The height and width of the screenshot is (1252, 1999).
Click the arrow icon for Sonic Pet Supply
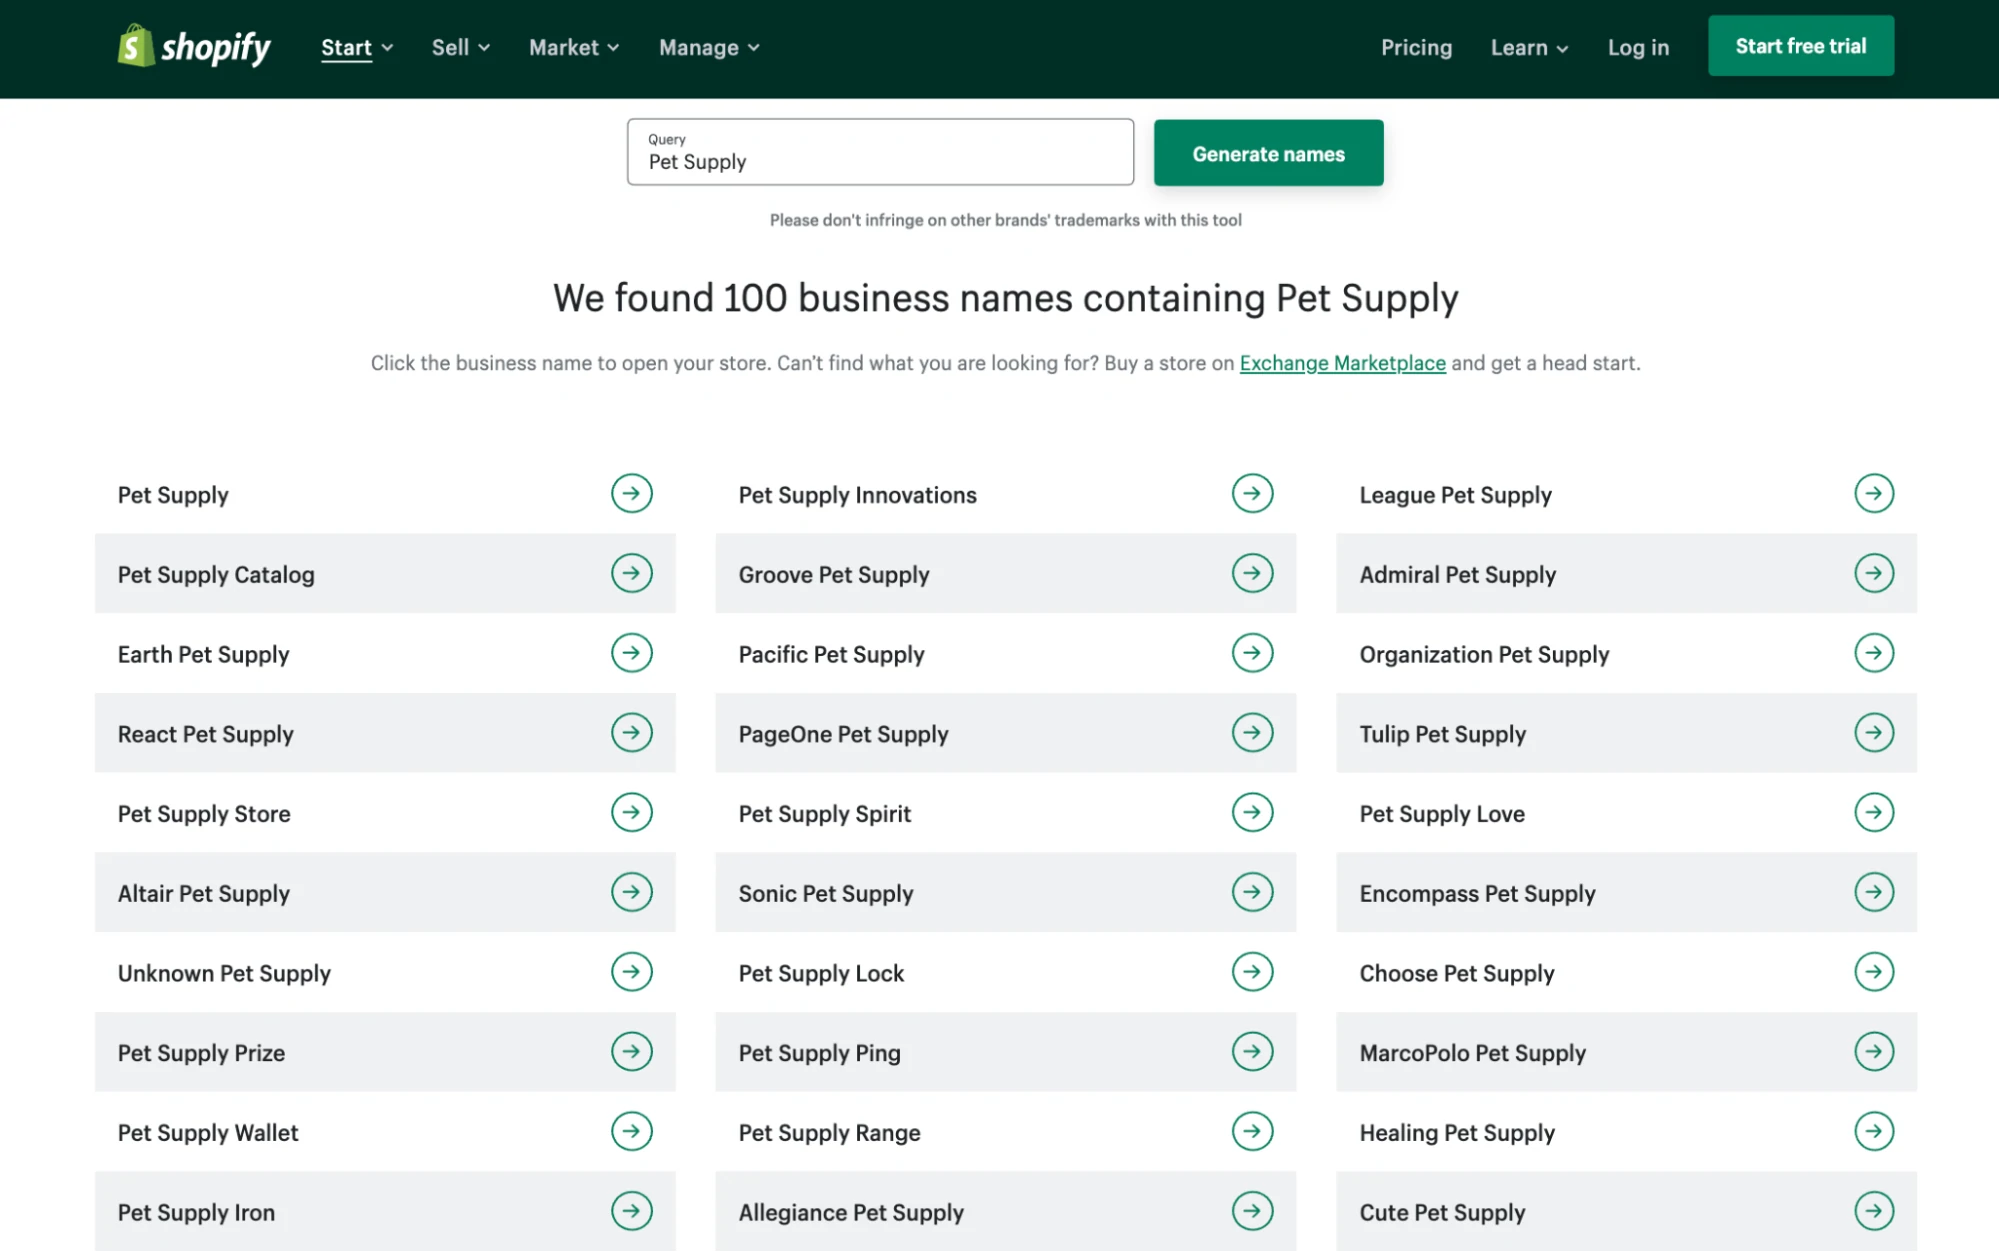(x=1250, y=893)
